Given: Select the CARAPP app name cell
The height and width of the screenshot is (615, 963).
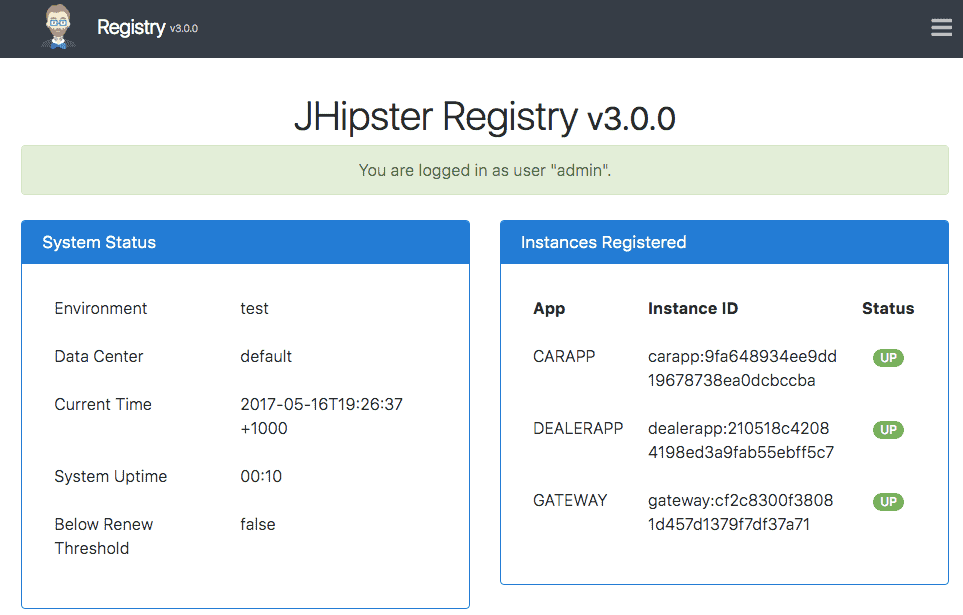Looking at the screenshot, I should (x=564, y=356).
